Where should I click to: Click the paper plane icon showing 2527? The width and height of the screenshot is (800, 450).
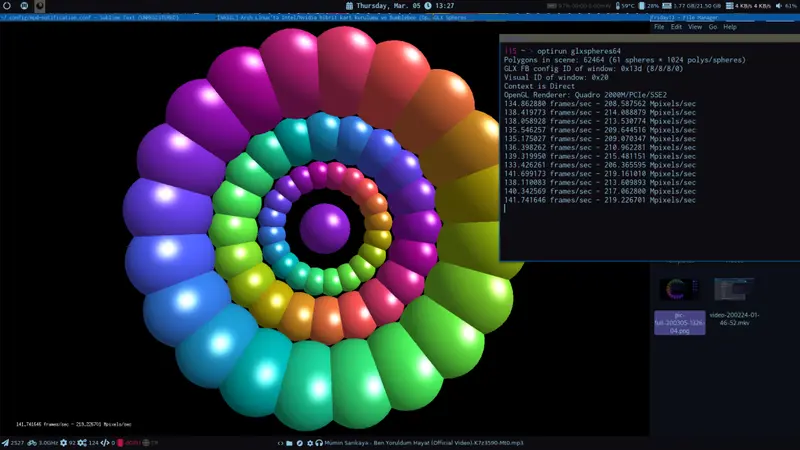tap(5, 443)
